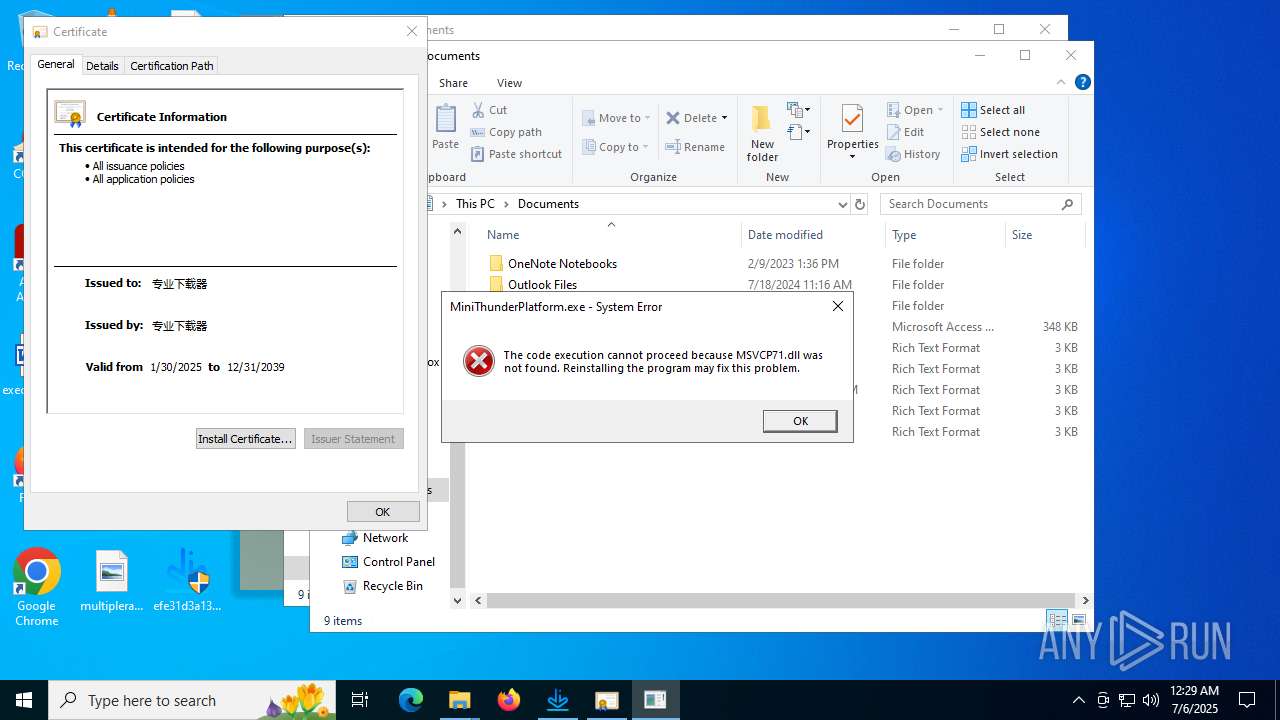Viewport: 1280px width, 720px height.
Task: Click the certificate ribbon icon beside Certificate Information
Action: 70,114
